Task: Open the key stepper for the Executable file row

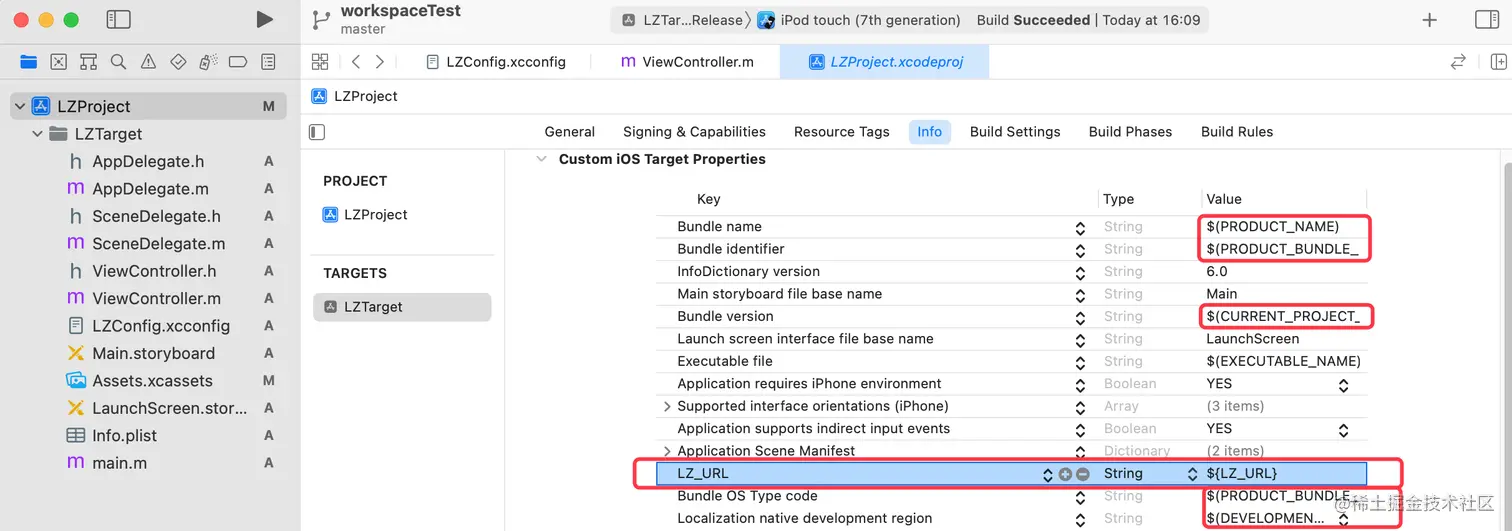Action: coord(1080,362)
